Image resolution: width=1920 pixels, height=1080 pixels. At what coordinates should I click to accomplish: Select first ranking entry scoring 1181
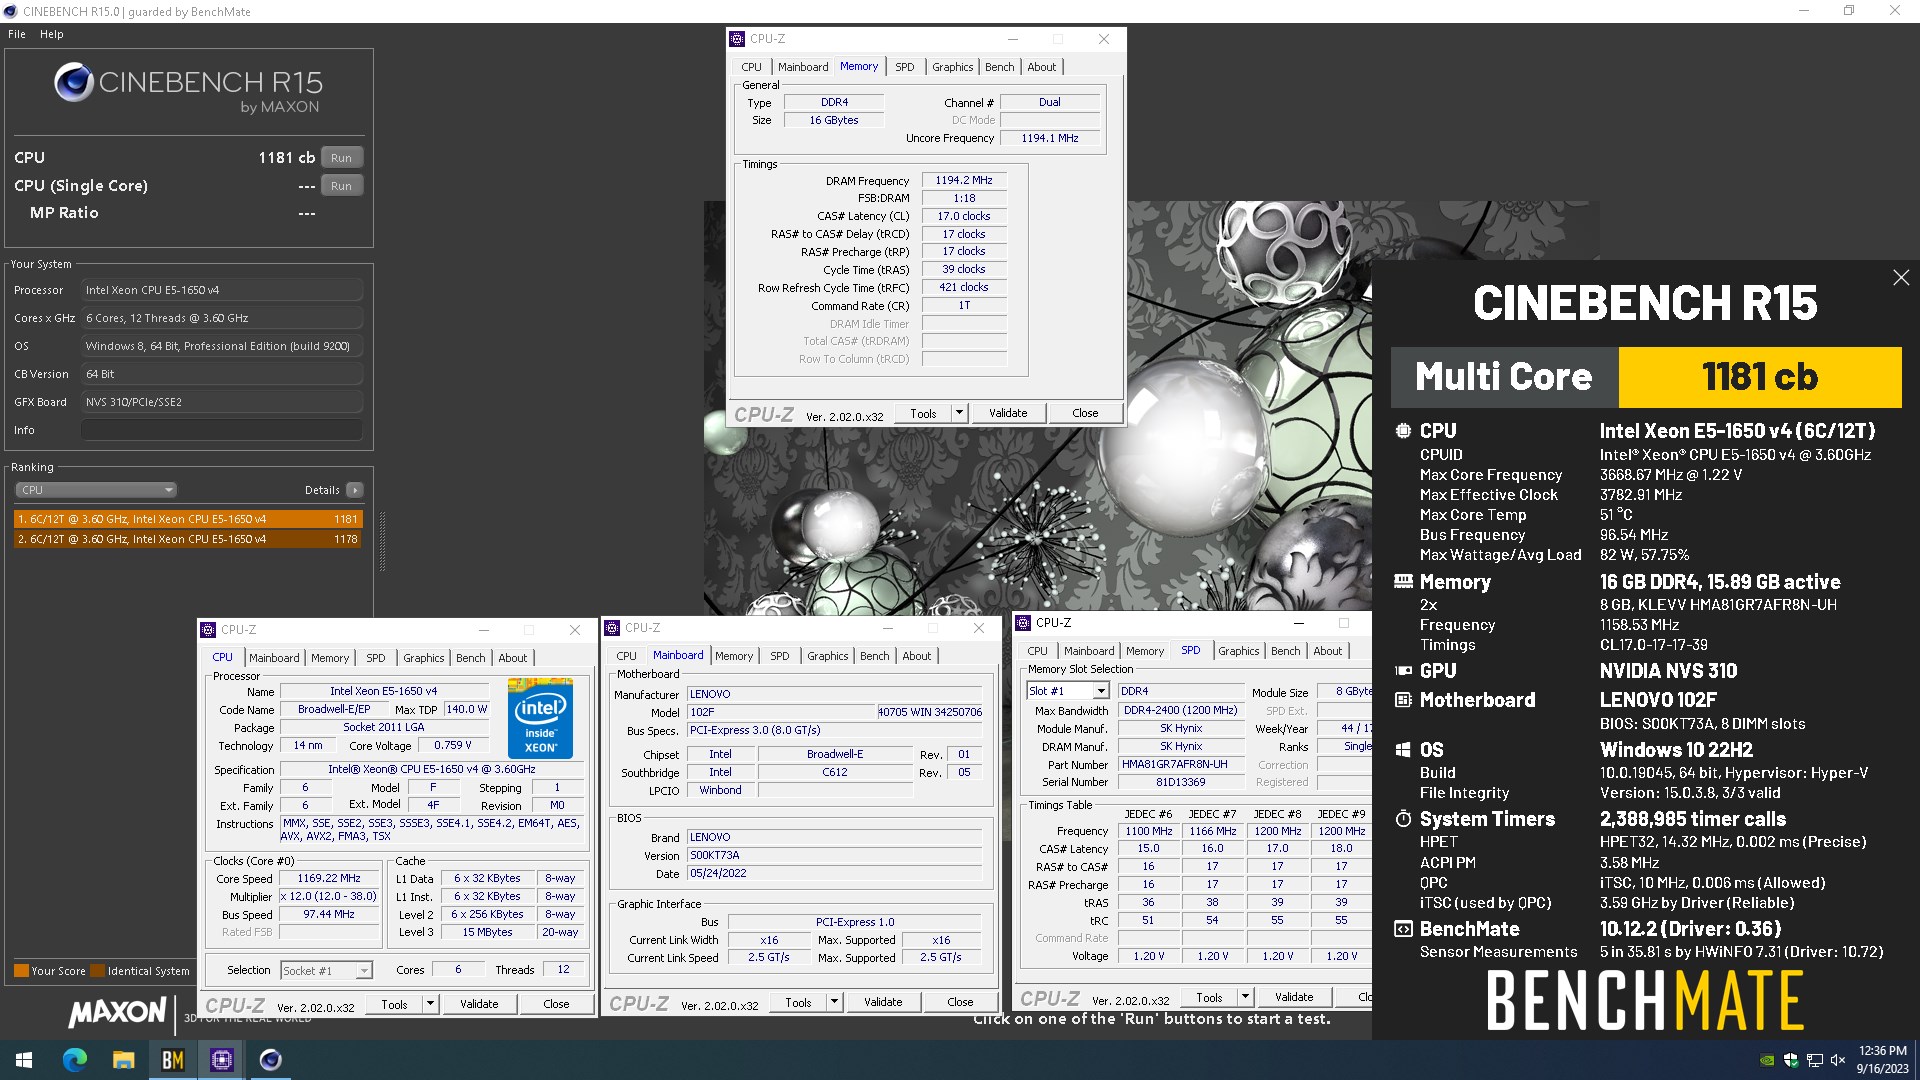[x=188, y=519]
